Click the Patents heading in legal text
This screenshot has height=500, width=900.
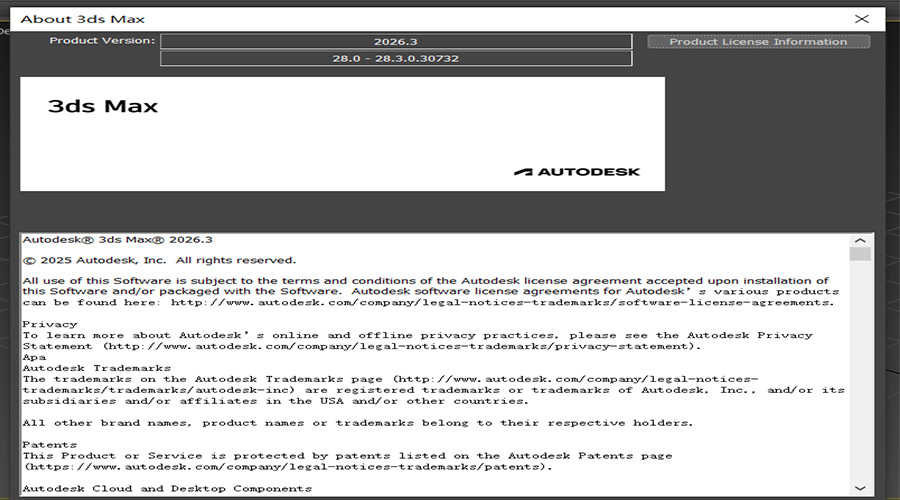coord(50,444)
